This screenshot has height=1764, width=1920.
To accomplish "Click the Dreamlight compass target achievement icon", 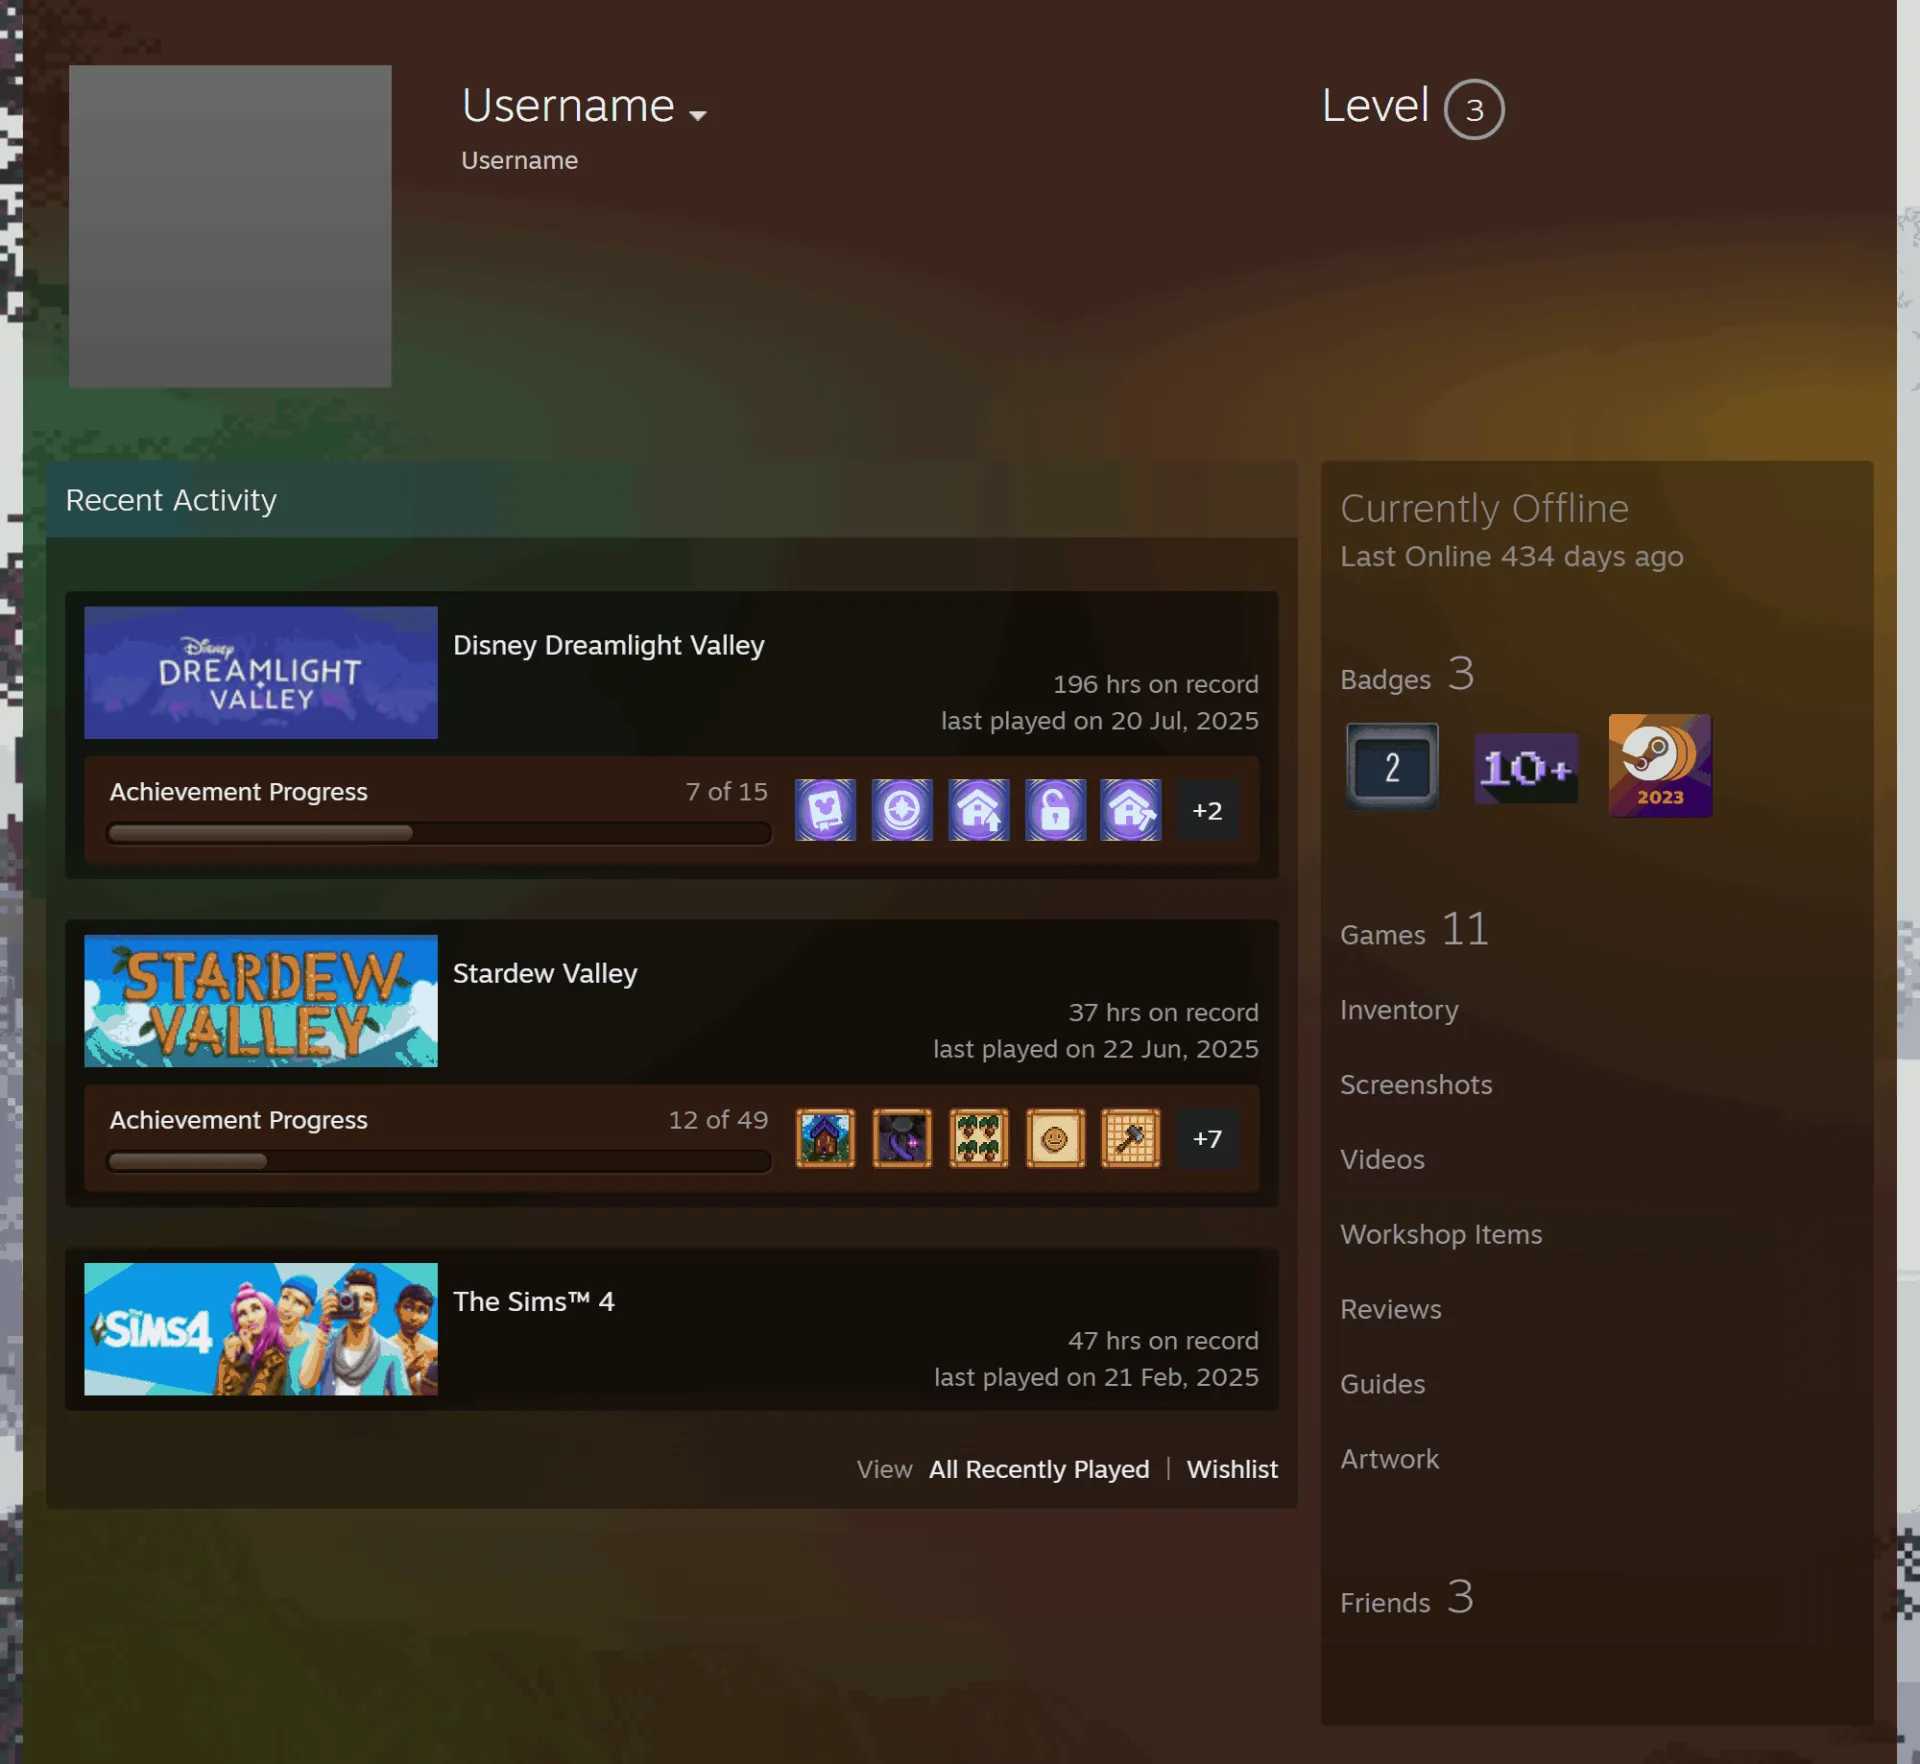I will point(902,810).
